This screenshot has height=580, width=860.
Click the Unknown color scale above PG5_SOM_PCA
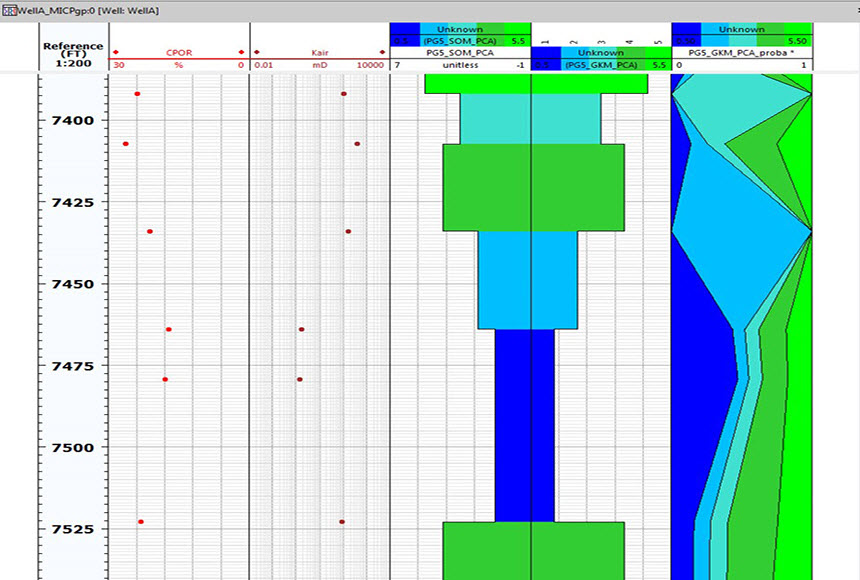tap(460, 29)
